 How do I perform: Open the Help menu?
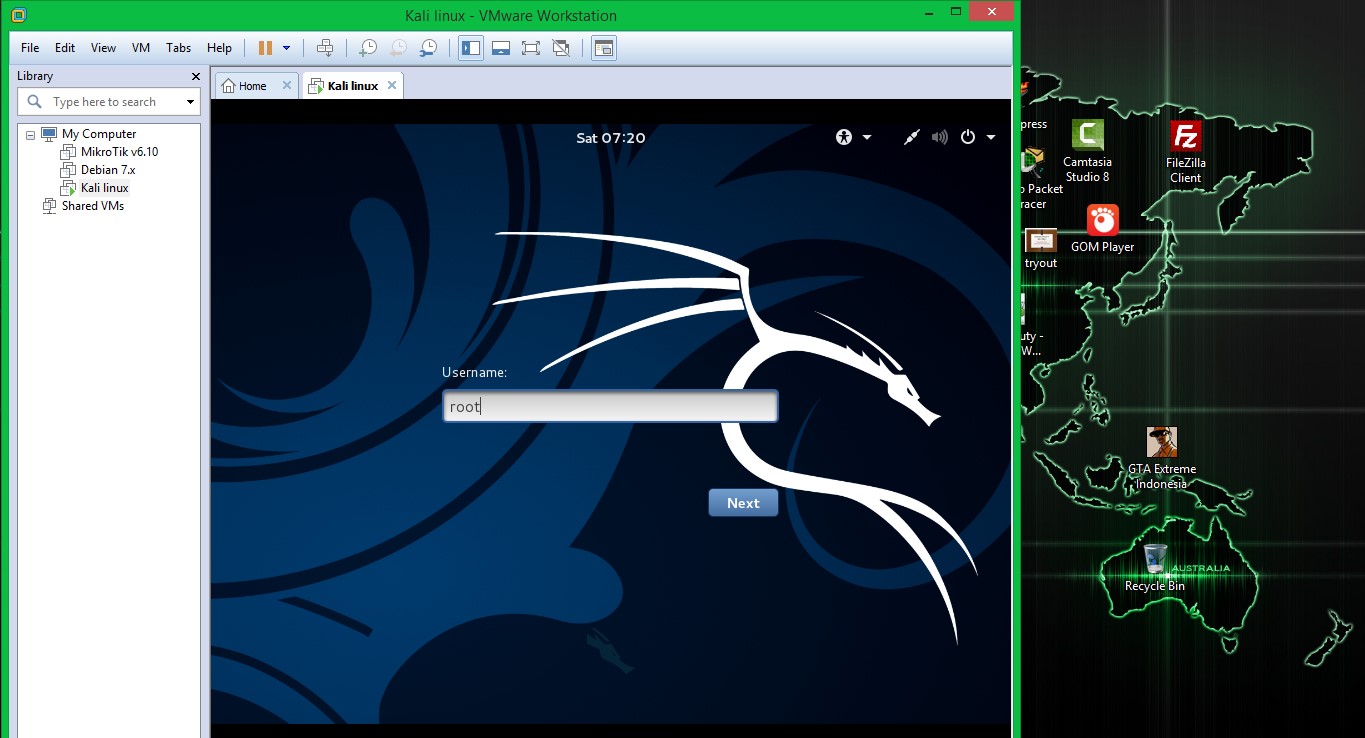point(219,48)
